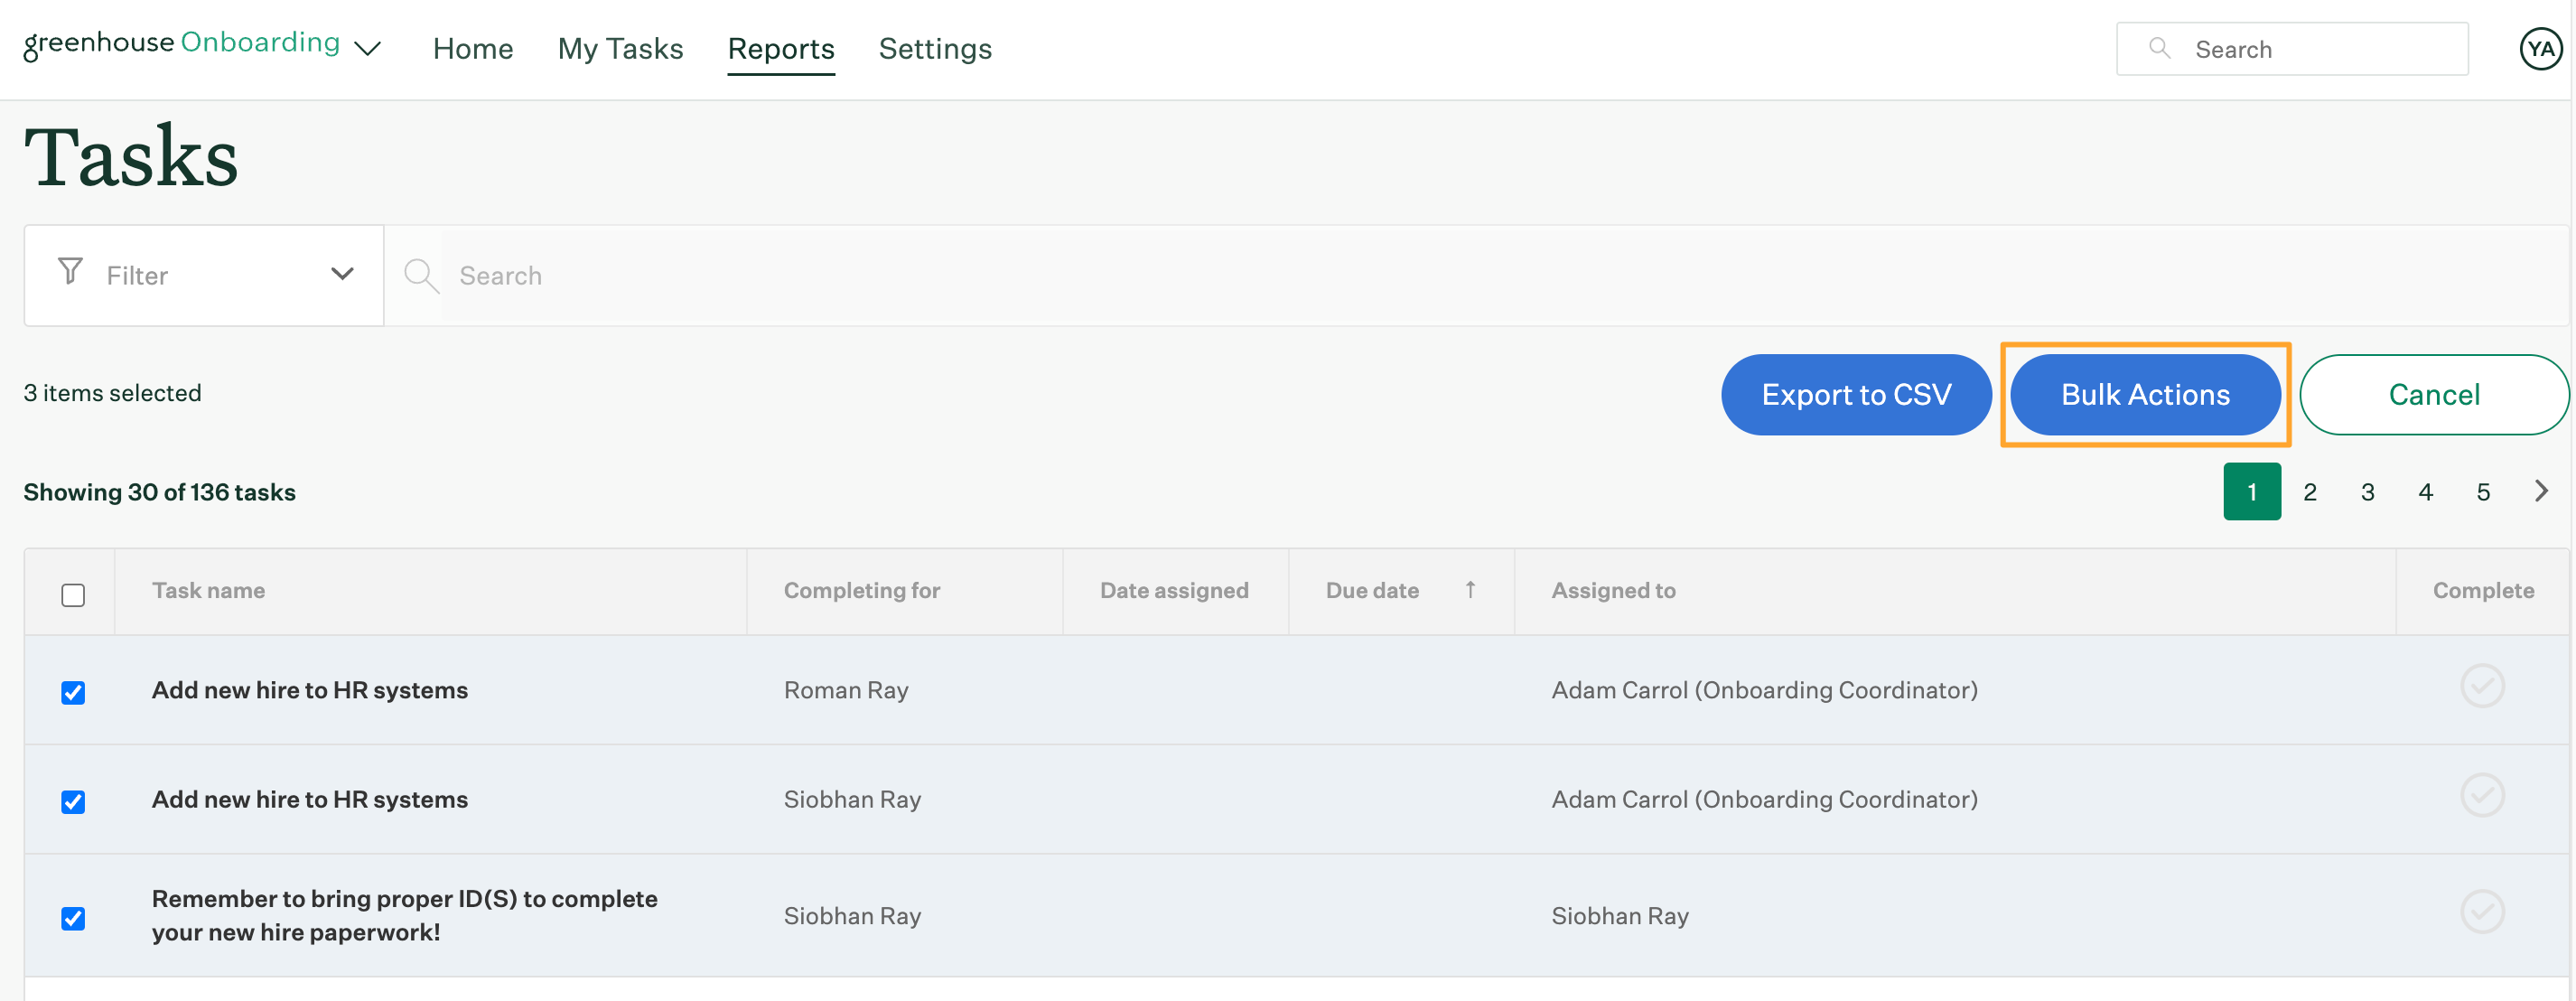Image resolution: width=2576 pixels, height=1001 pixels.
Task: Open the Settings menu item
Action: click(933, 46)
